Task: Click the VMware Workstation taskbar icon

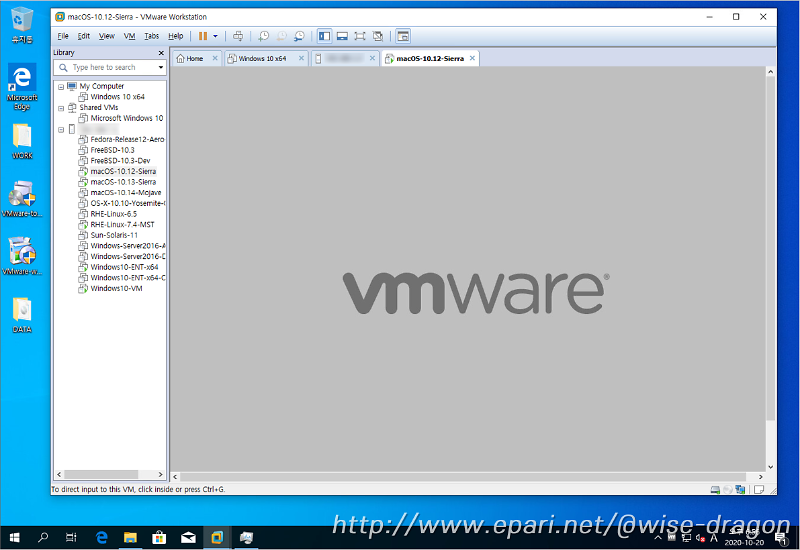Action: click(x=217, y=538)
